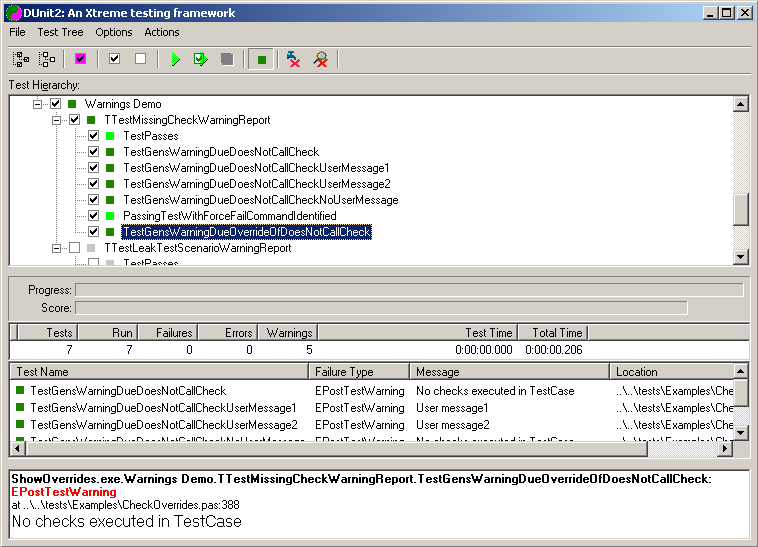The width and height of the screenshot is (758, 547).
Task: Collapse the Warnings Demo tree node
Action: pyautogui.click(x=37, y=104)
